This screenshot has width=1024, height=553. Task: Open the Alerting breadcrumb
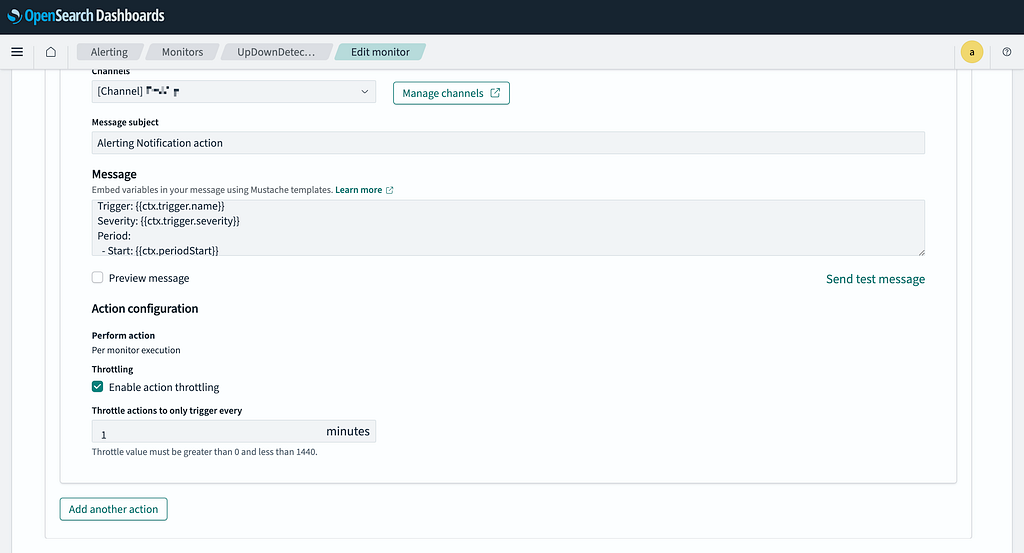click(x=109, y=52)
